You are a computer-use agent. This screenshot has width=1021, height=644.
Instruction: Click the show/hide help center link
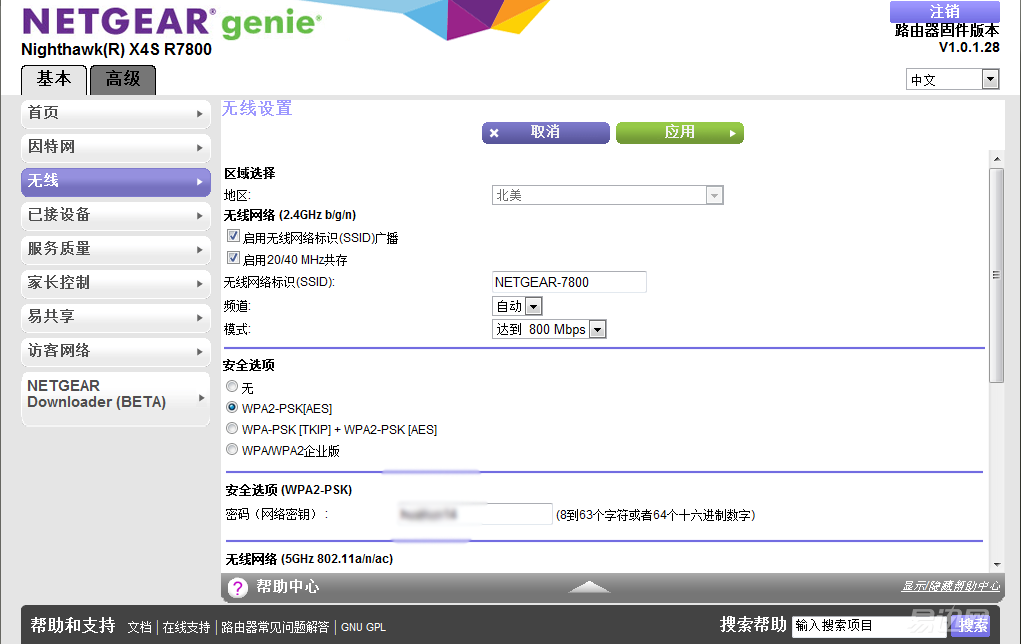point(951,586)
